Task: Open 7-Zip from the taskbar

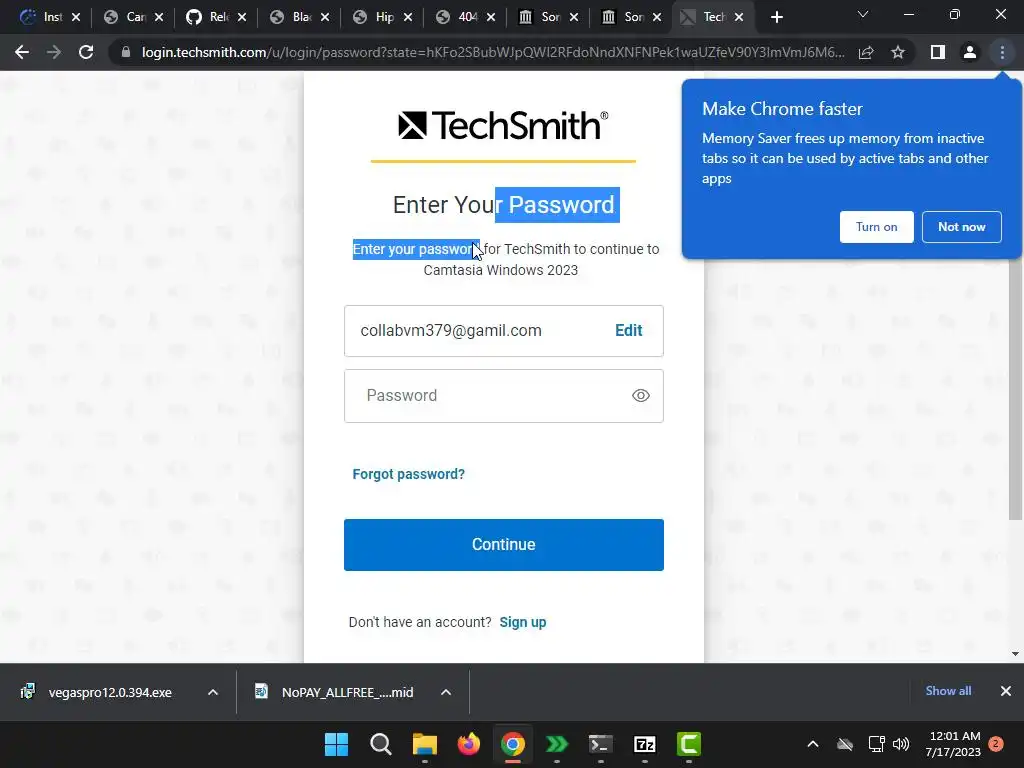Action: (645, 744)
